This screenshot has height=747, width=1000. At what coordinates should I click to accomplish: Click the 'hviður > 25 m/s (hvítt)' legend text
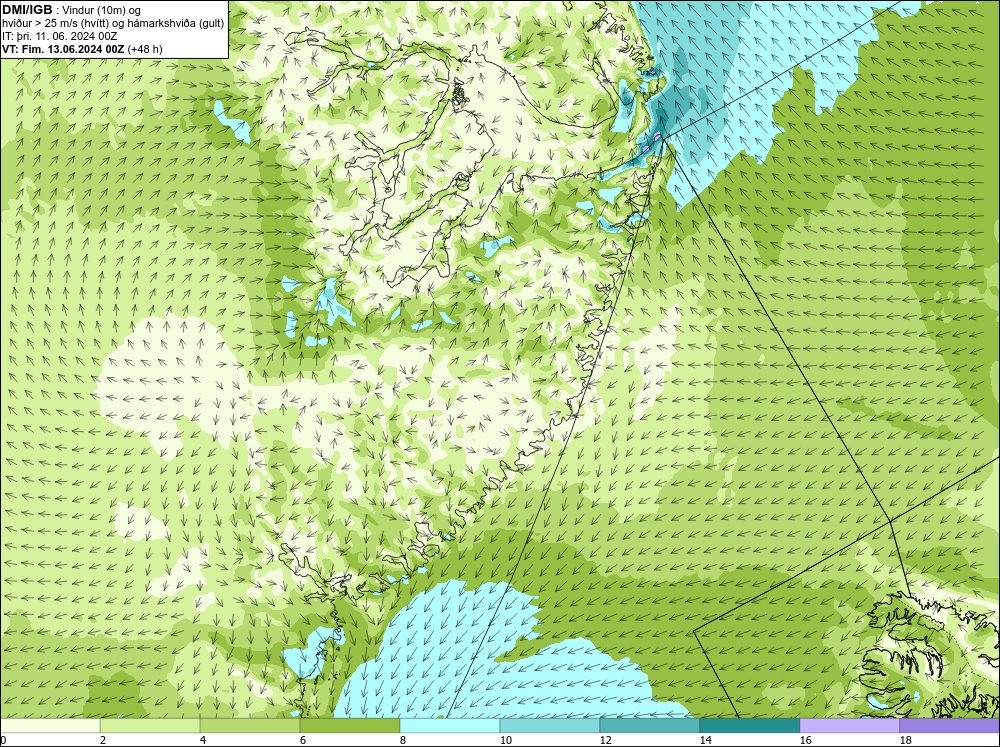click(x=55, y=24)
